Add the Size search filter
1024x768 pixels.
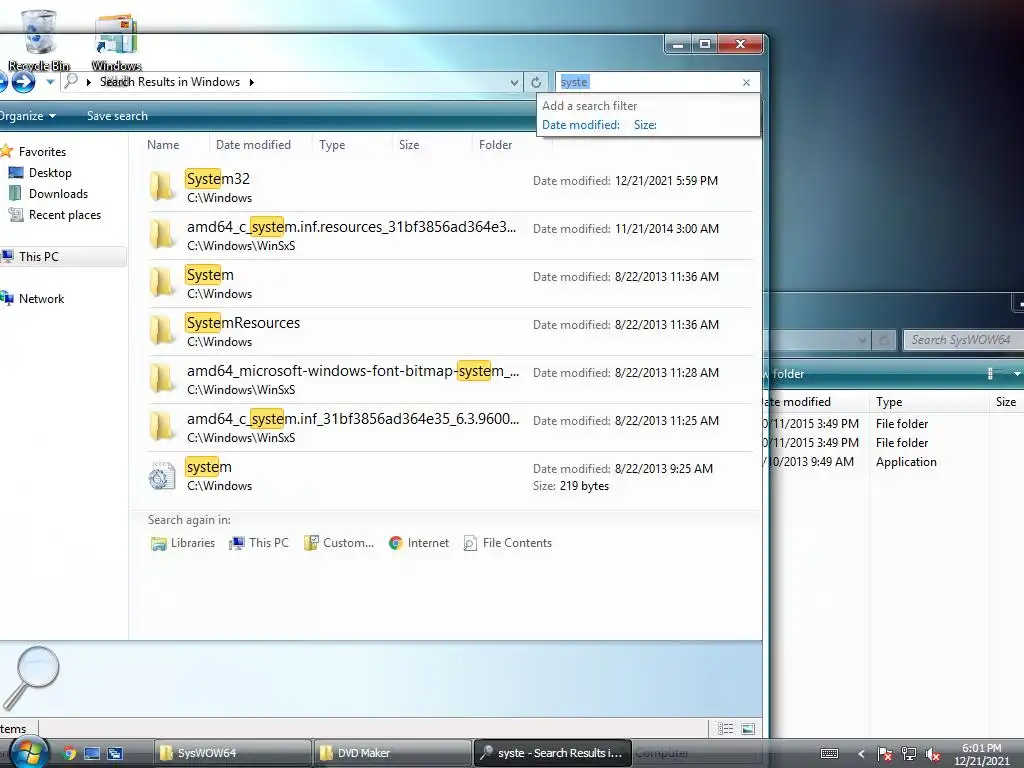[645, 125]
